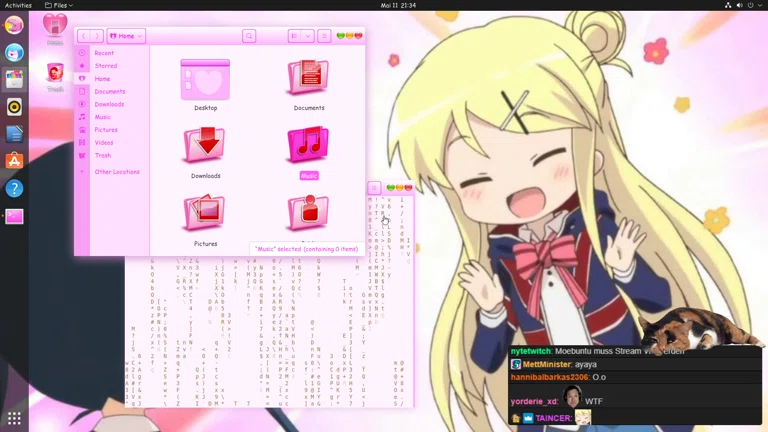Open the Home path bar dropdown
This screenshot has height=432, width=768.
(x=126, y=36)
